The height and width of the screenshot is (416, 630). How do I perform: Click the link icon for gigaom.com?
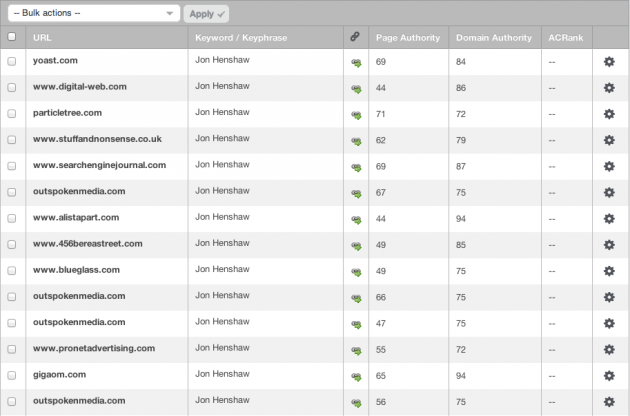click(356, 377)
